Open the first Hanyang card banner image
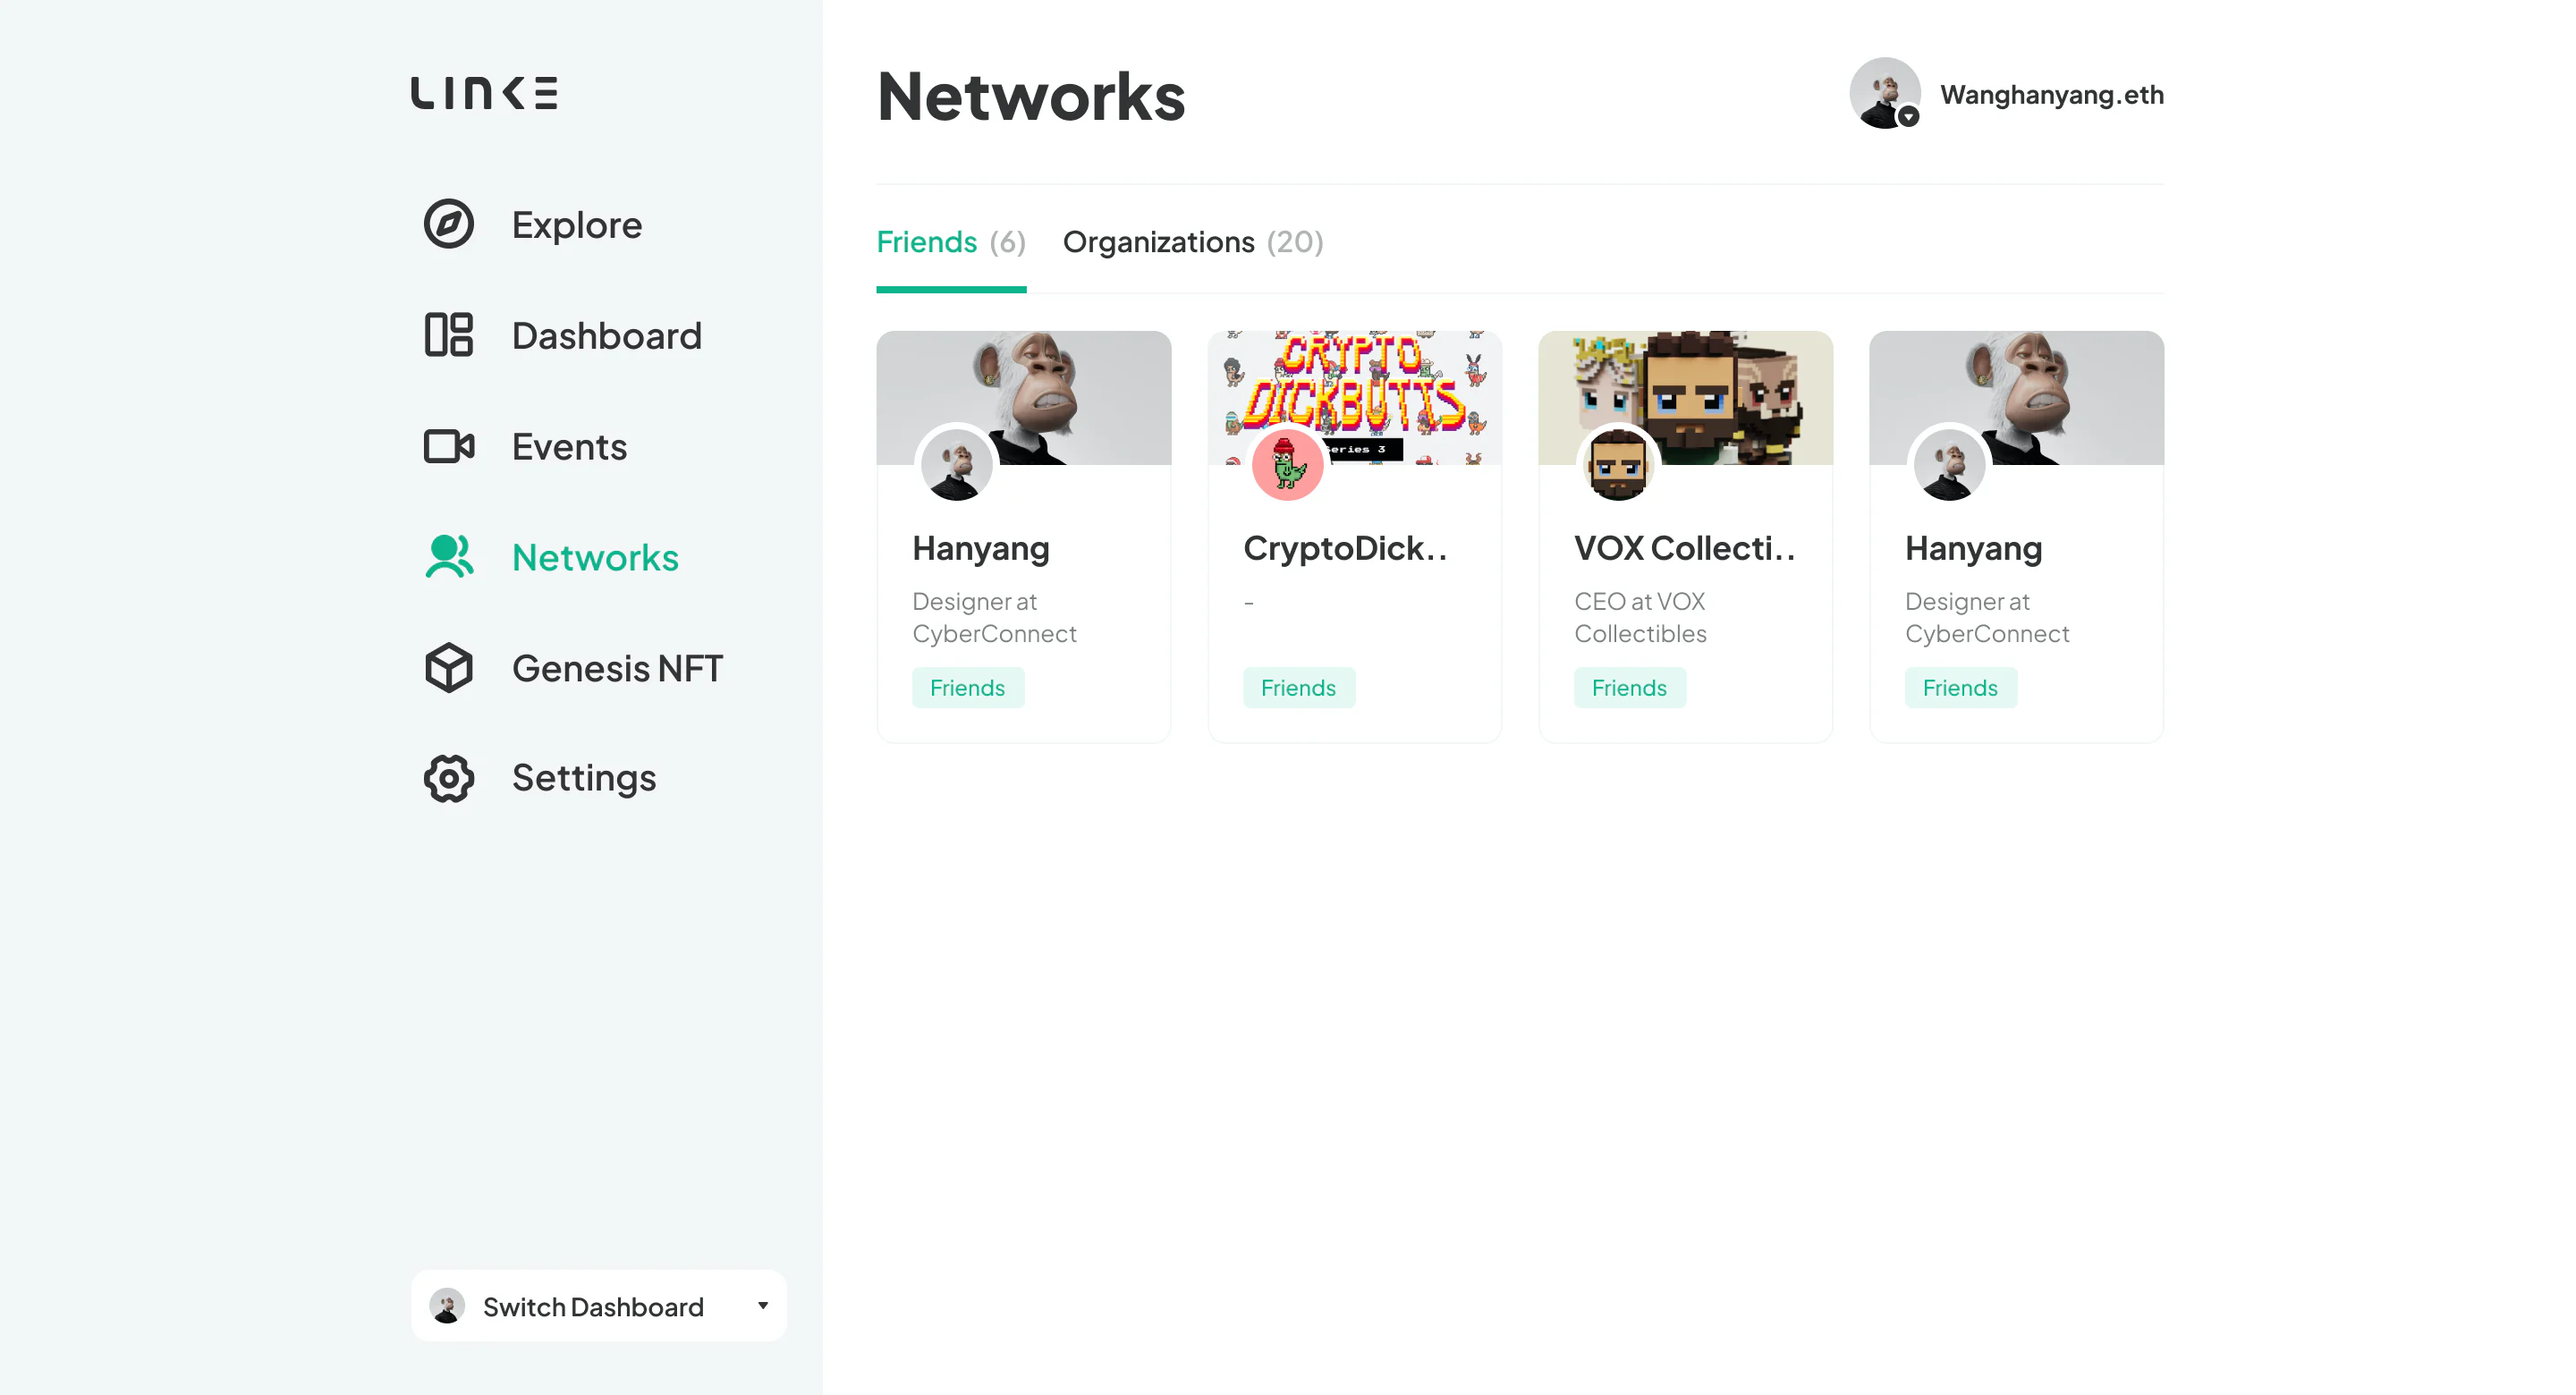Viewport: 2576px width, 1395px height. [1023, 398]
